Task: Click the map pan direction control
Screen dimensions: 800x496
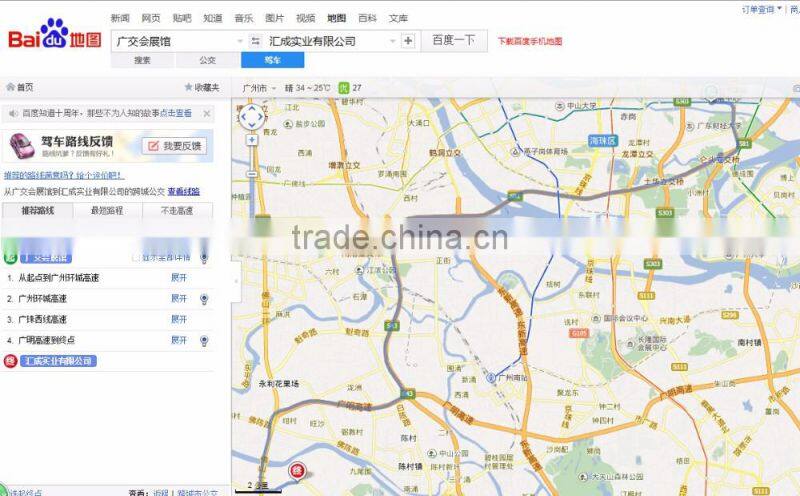Action: tap(251, 117)
